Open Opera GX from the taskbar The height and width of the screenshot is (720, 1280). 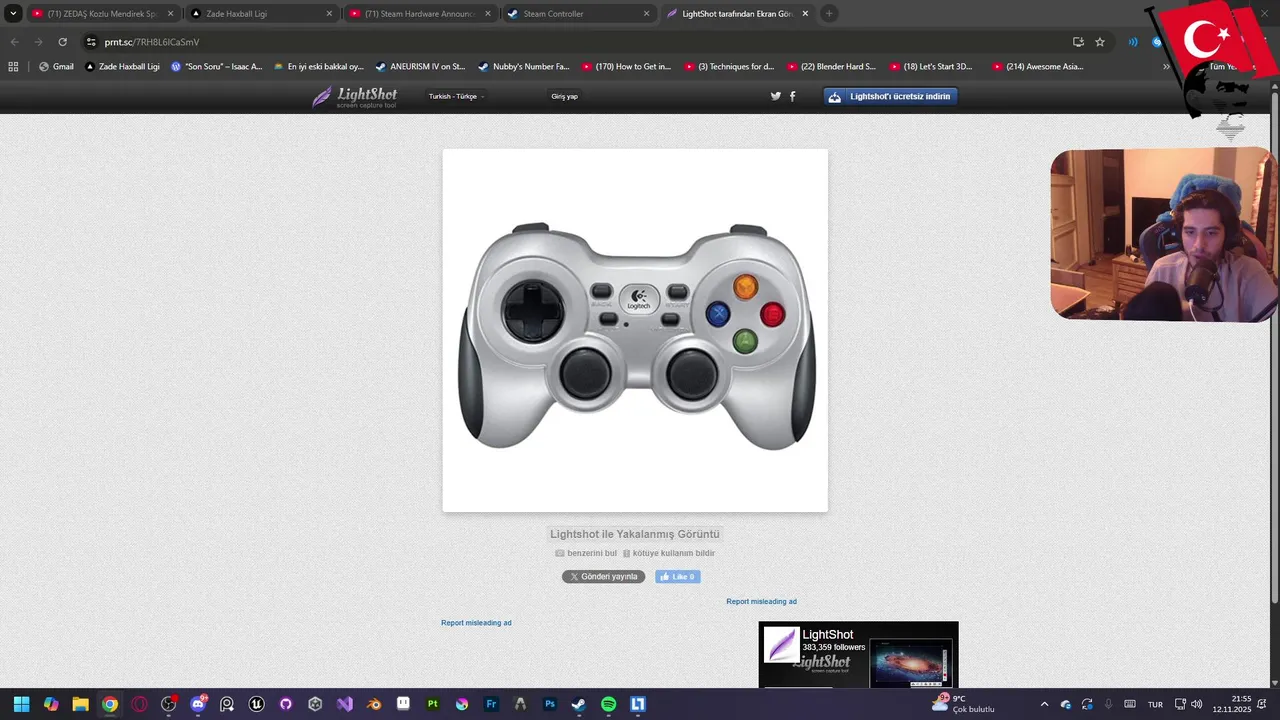(139, 704)
